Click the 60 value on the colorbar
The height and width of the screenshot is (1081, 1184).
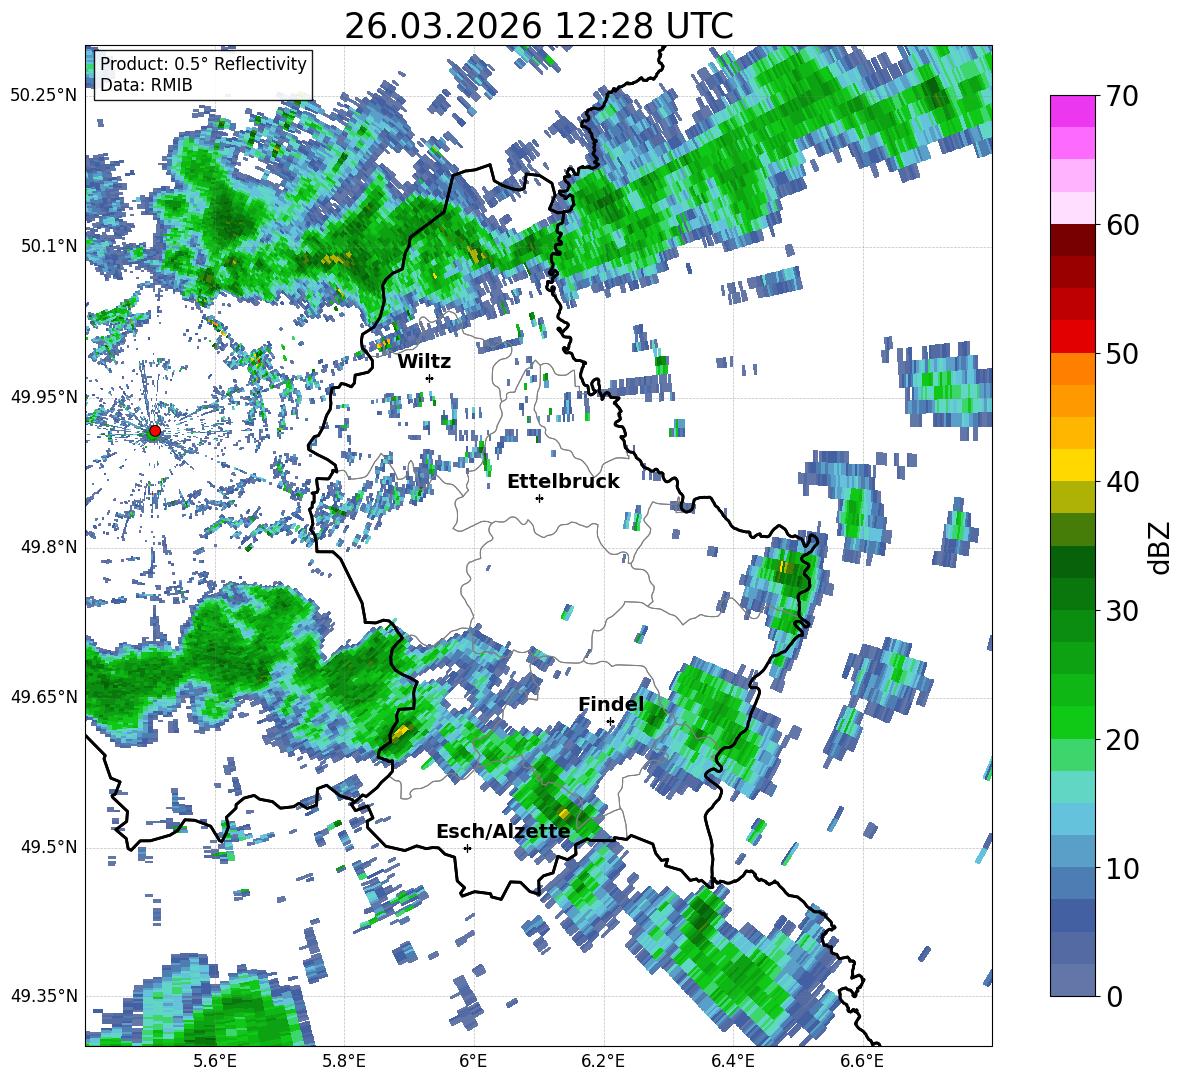[x=1121, y=225]
